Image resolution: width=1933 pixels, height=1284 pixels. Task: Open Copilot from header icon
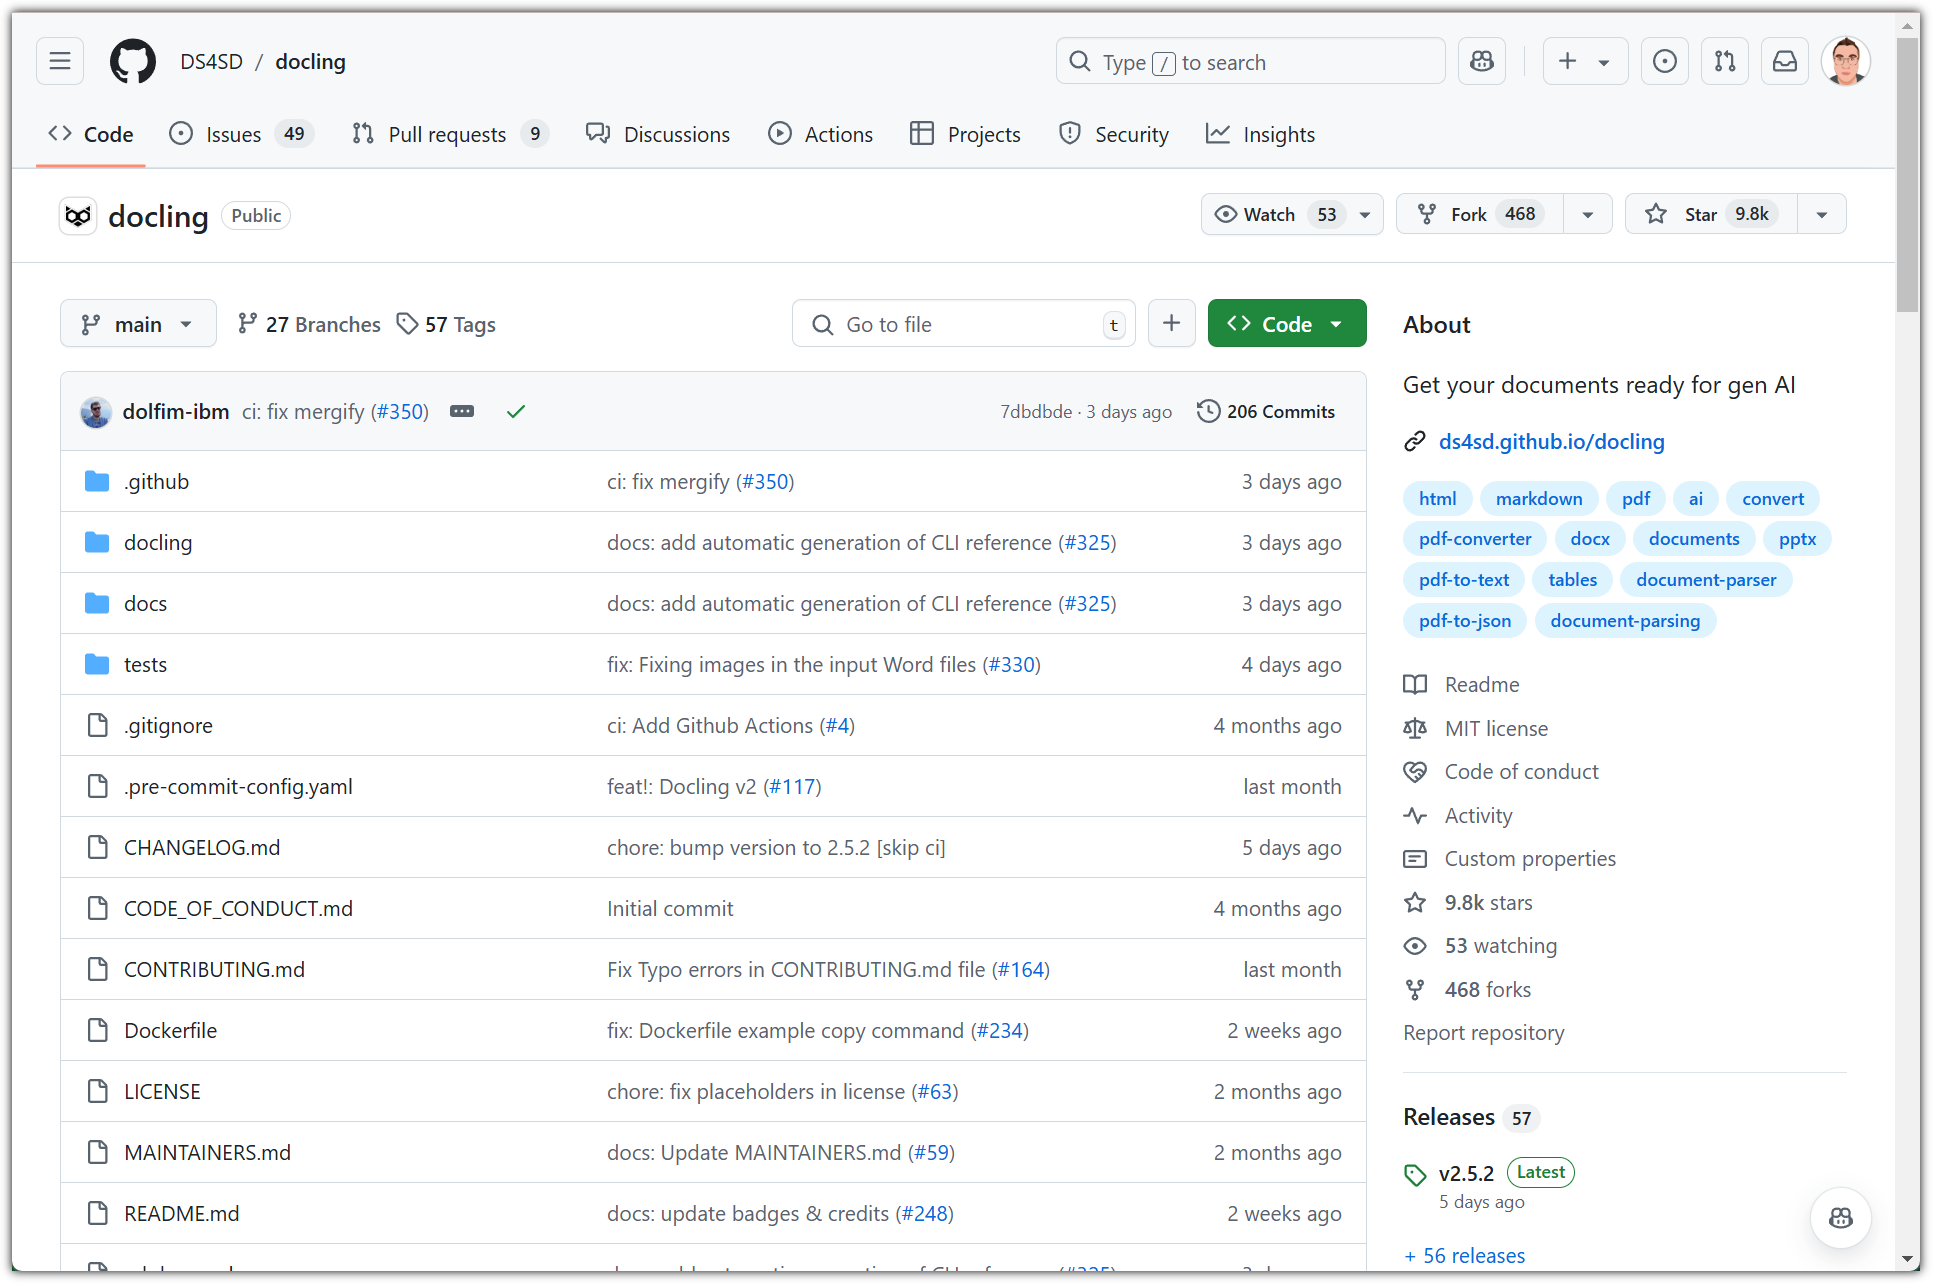click(x=1481, y=62)
